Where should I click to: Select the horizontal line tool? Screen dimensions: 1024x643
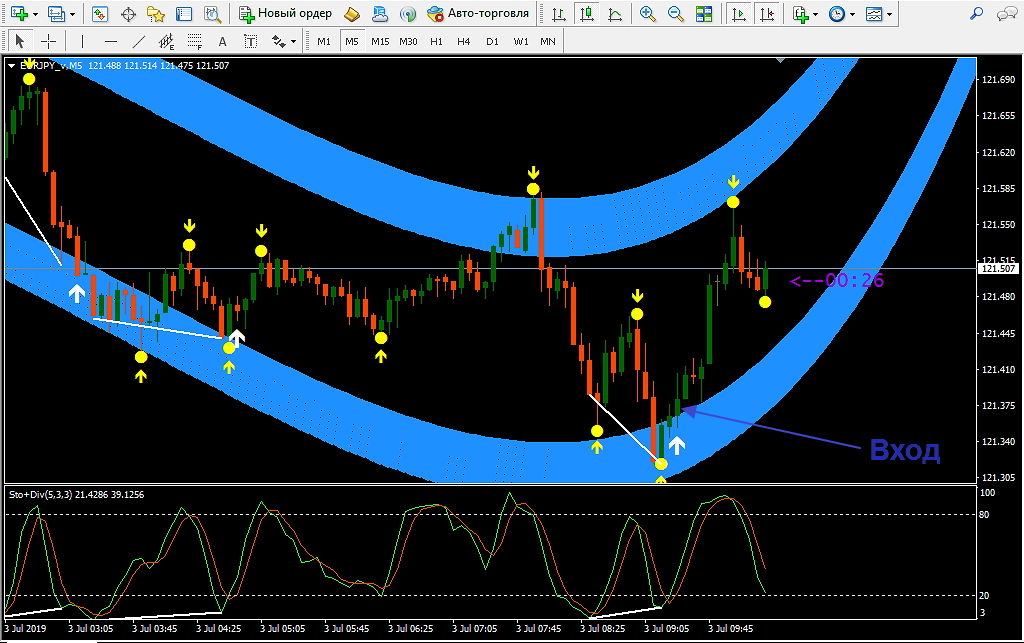110,42
